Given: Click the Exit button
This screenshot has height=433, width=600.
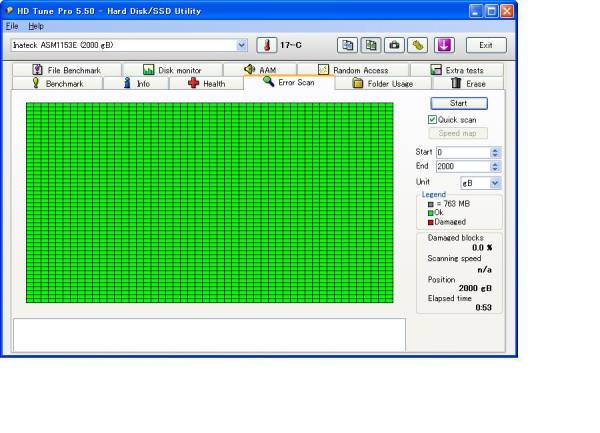Looking at the screenshot, I should (x=486, y=45).
